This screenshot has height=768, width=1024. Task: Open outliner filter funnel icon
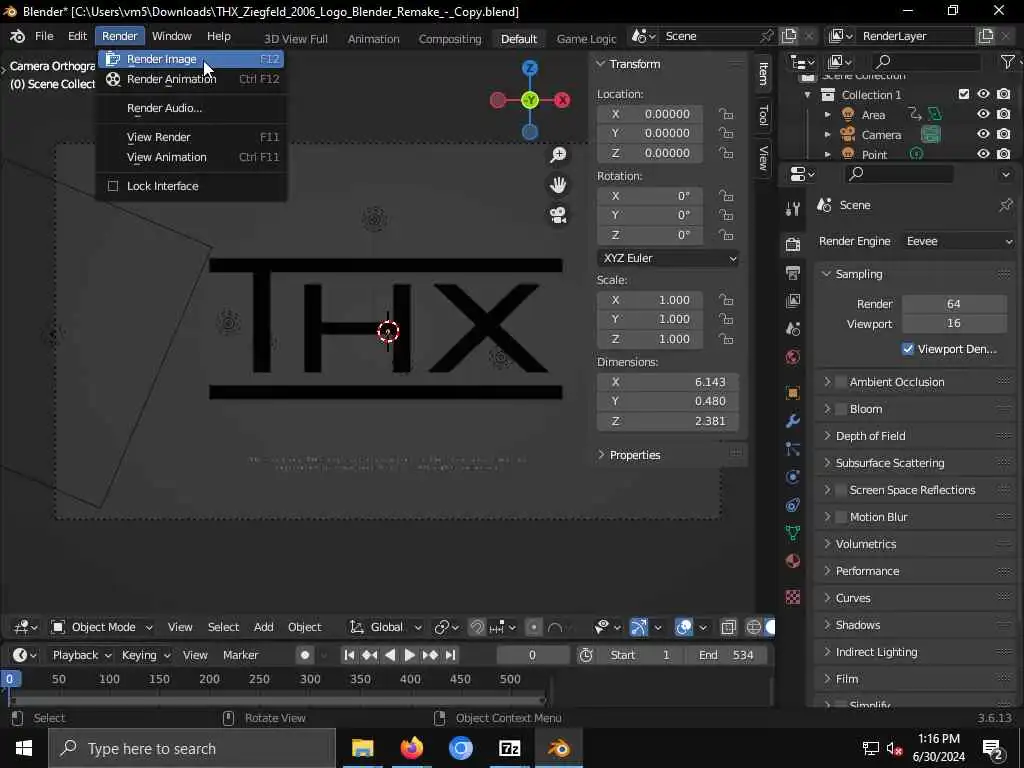pyautogui.click(x=1008, y=61)
